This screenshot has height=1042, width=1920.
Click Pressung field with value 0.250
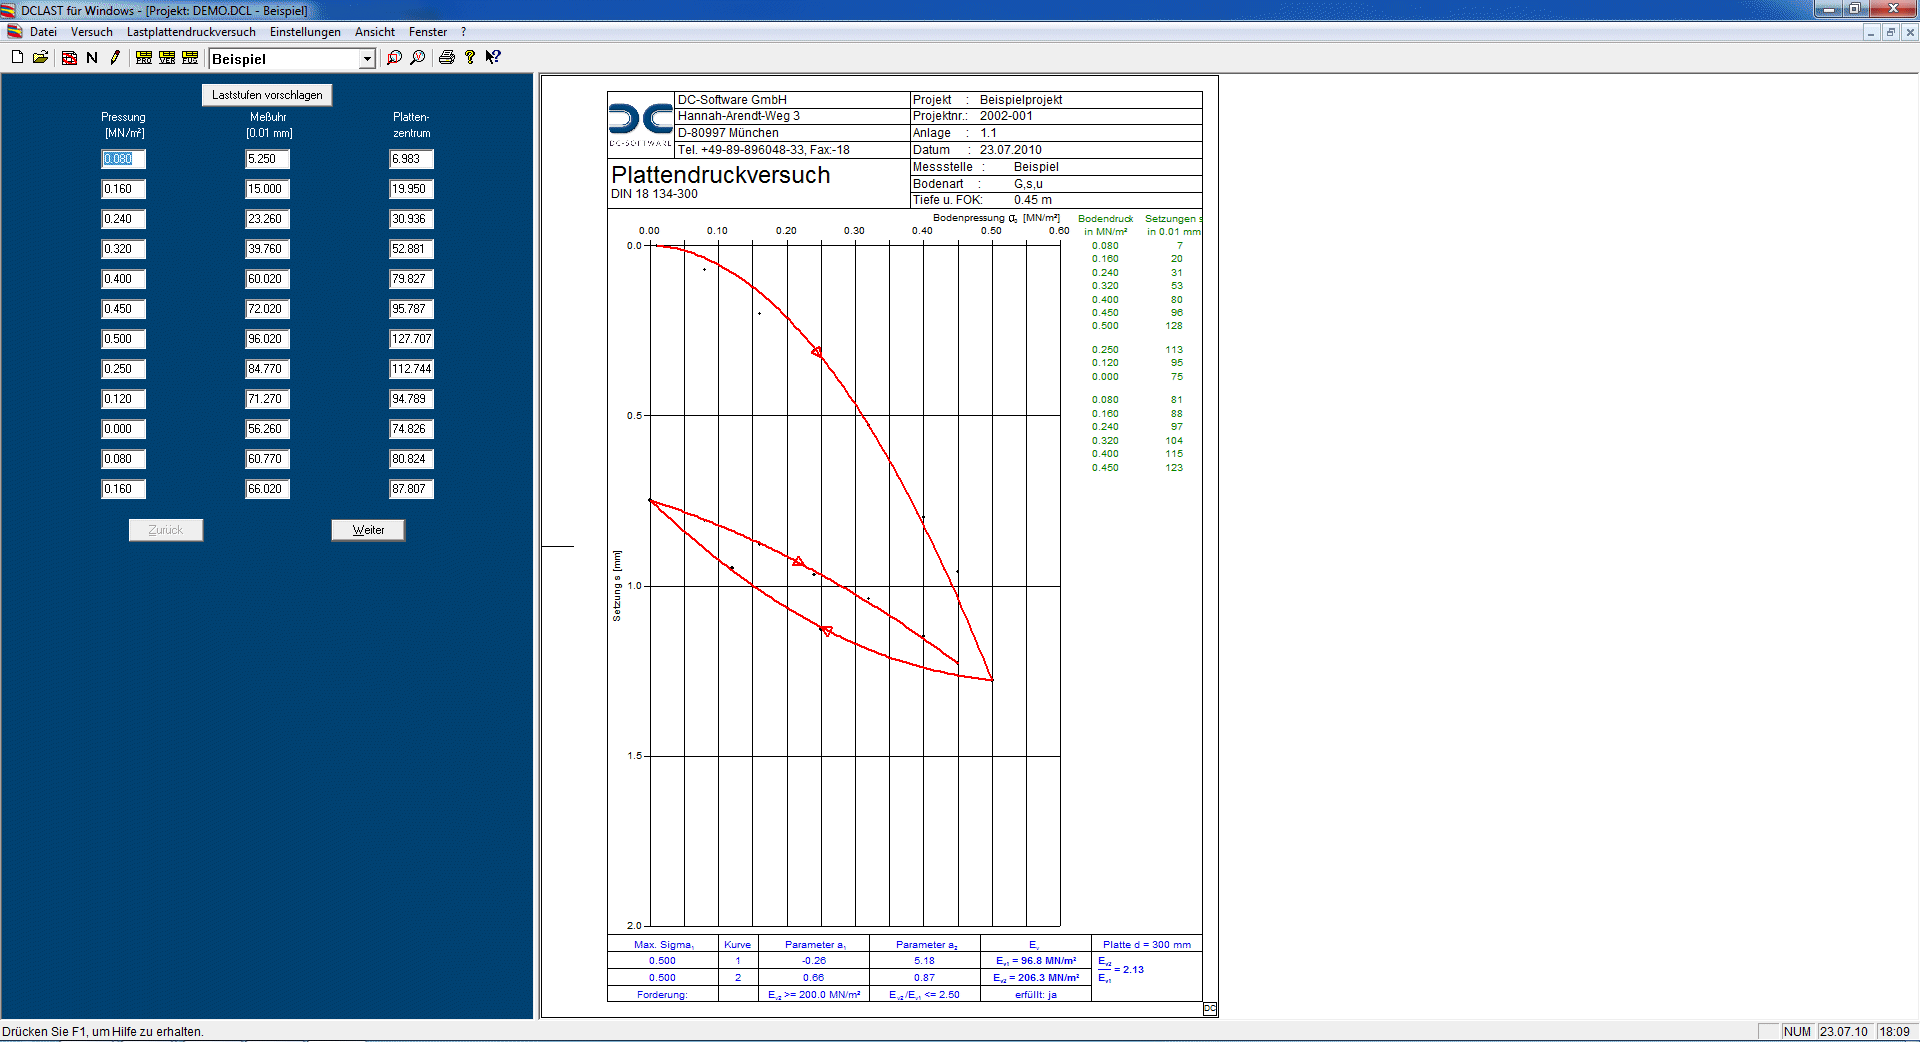click(x=124, y=369)
